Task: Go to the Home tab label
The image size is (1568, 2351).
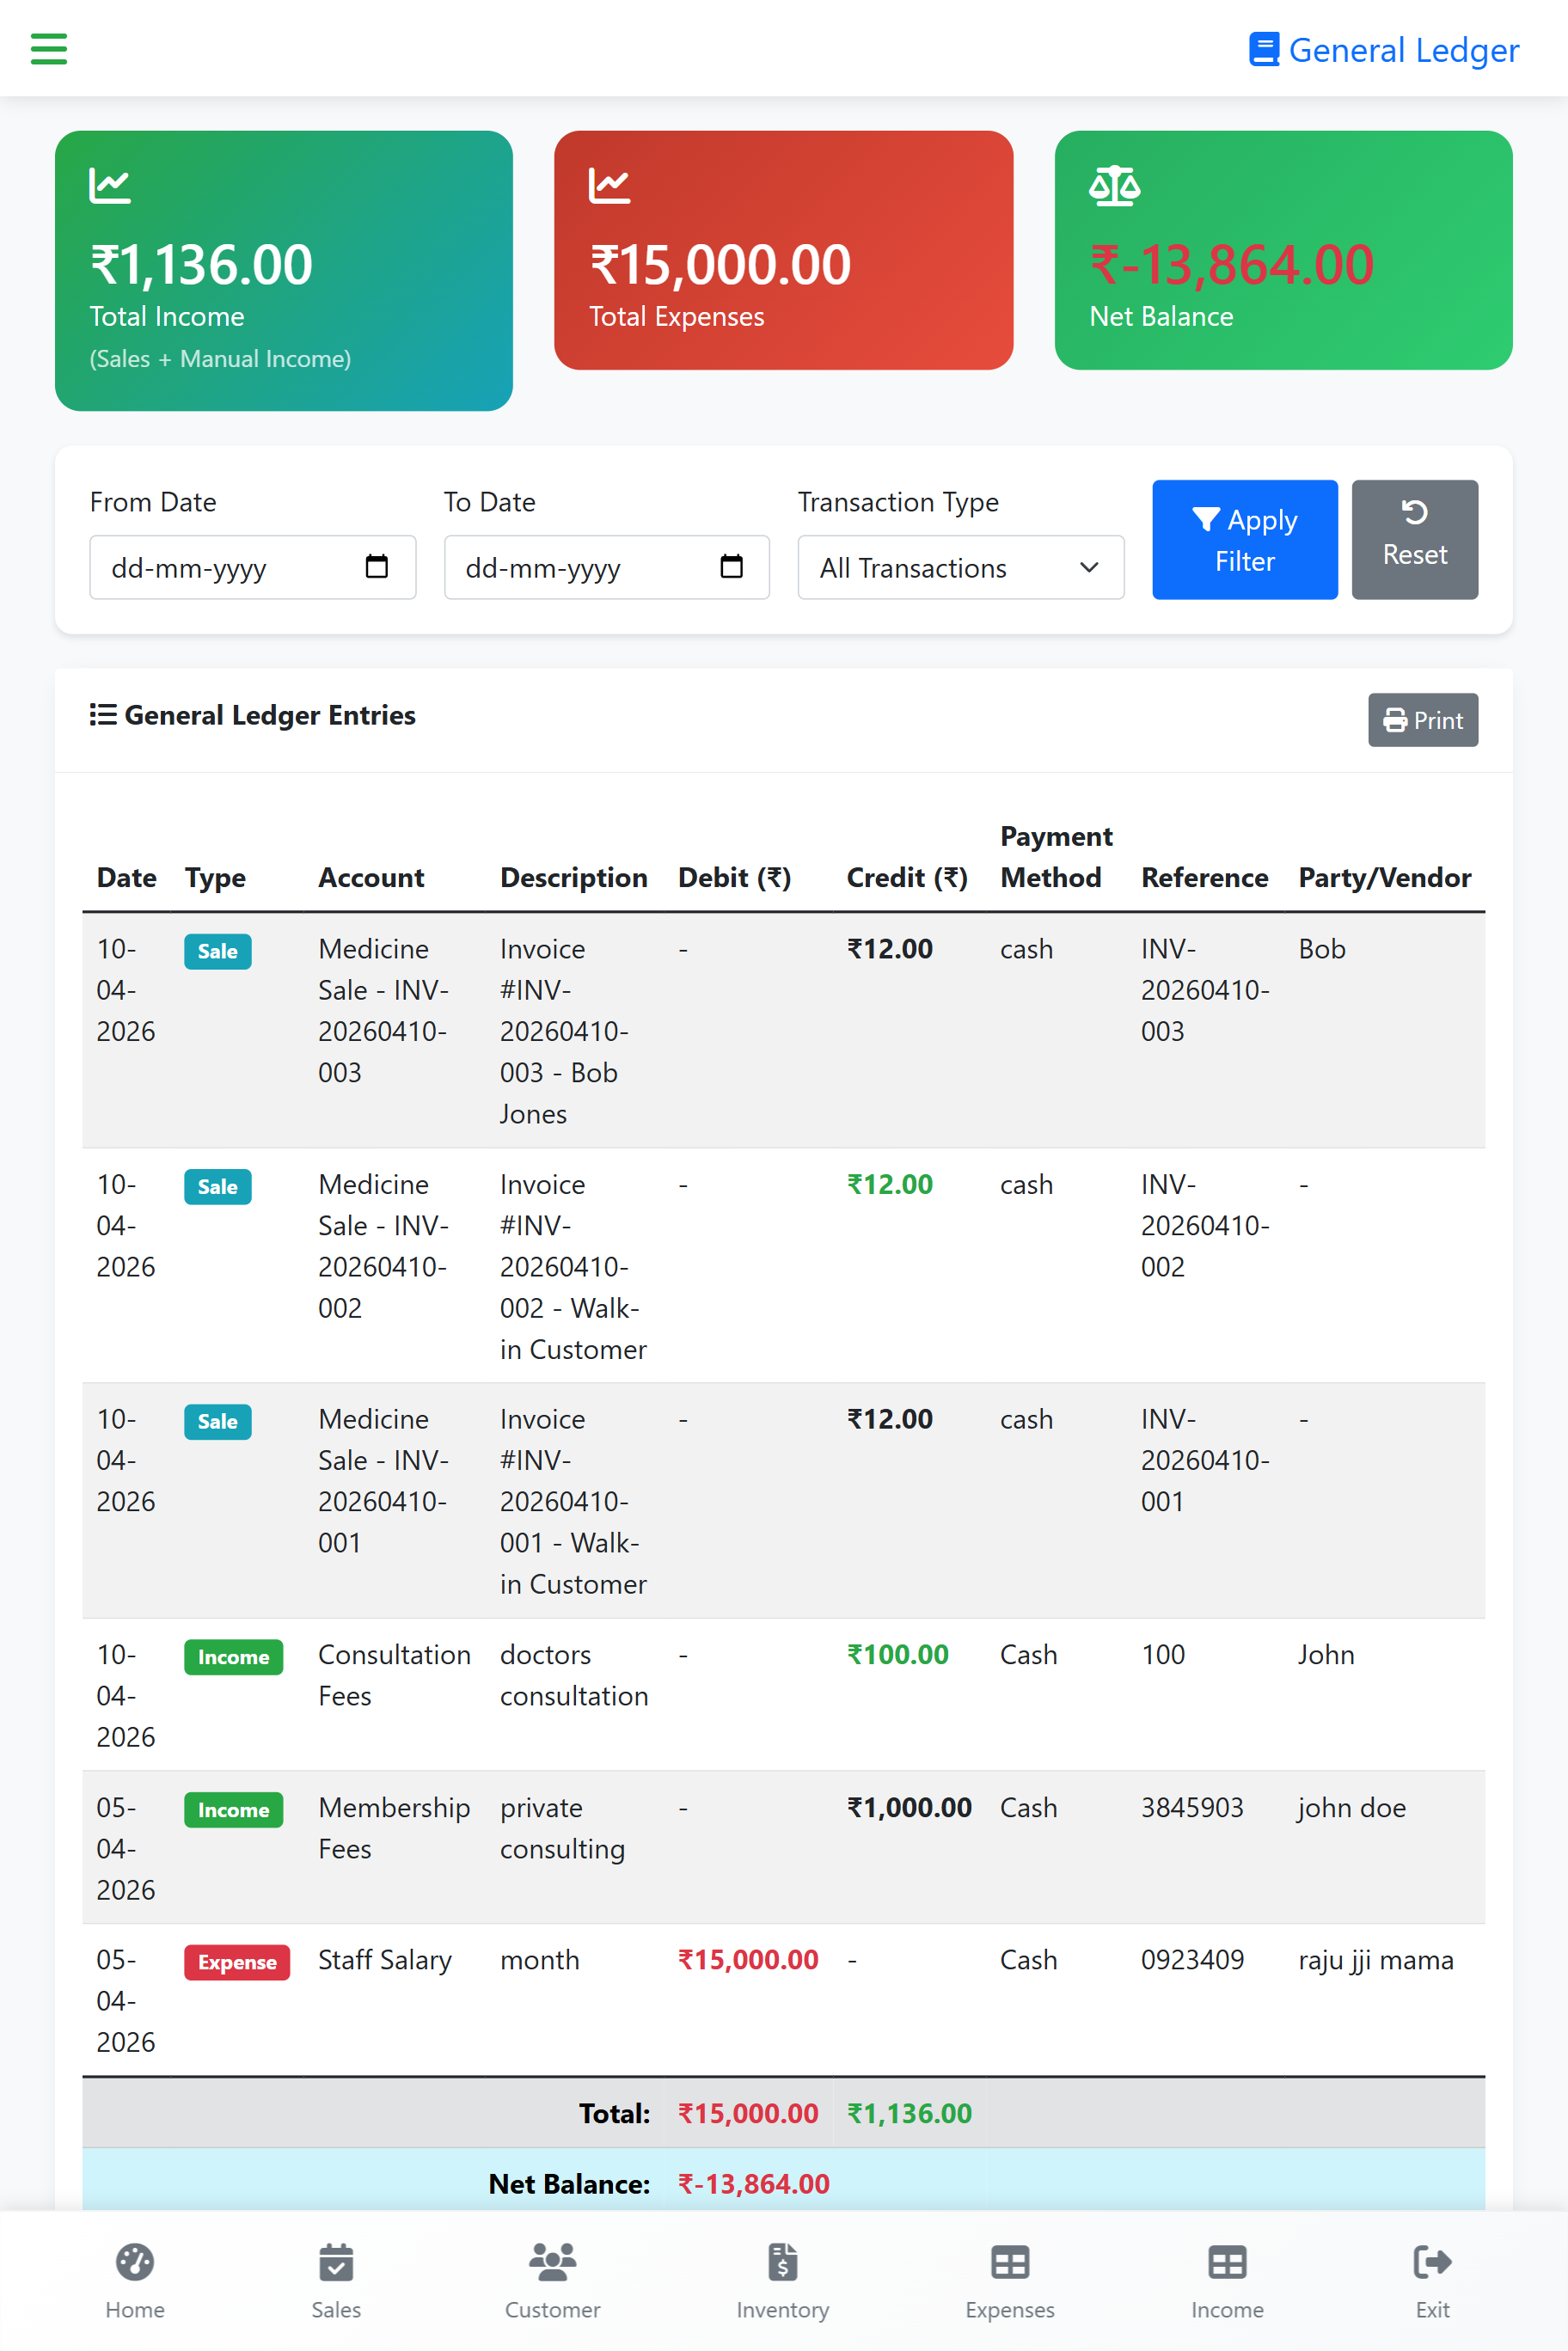Action: pyautogui.click(x=135, y=2310)
